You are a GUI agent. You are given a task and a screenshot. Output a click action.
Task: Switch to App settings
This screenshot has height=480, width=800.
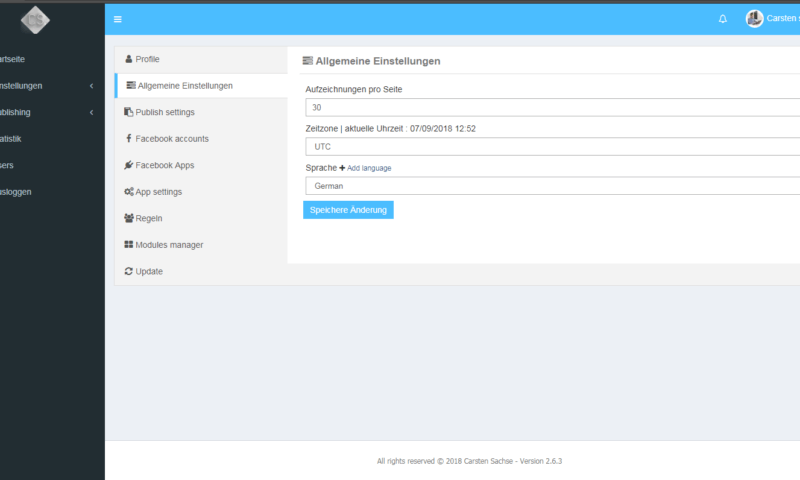coord(201,192)
